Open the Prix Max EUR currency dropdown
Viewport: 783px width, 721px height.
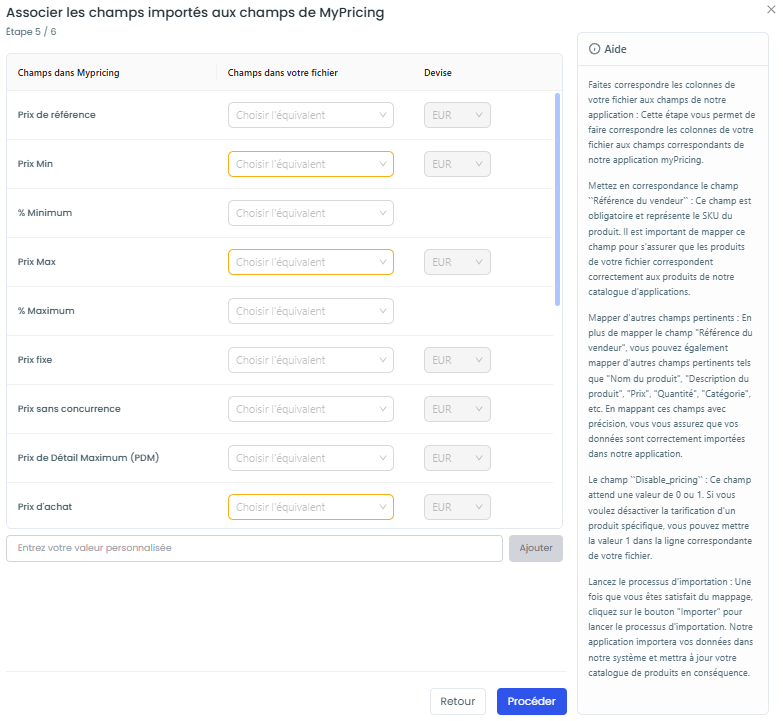coord(457,262)
